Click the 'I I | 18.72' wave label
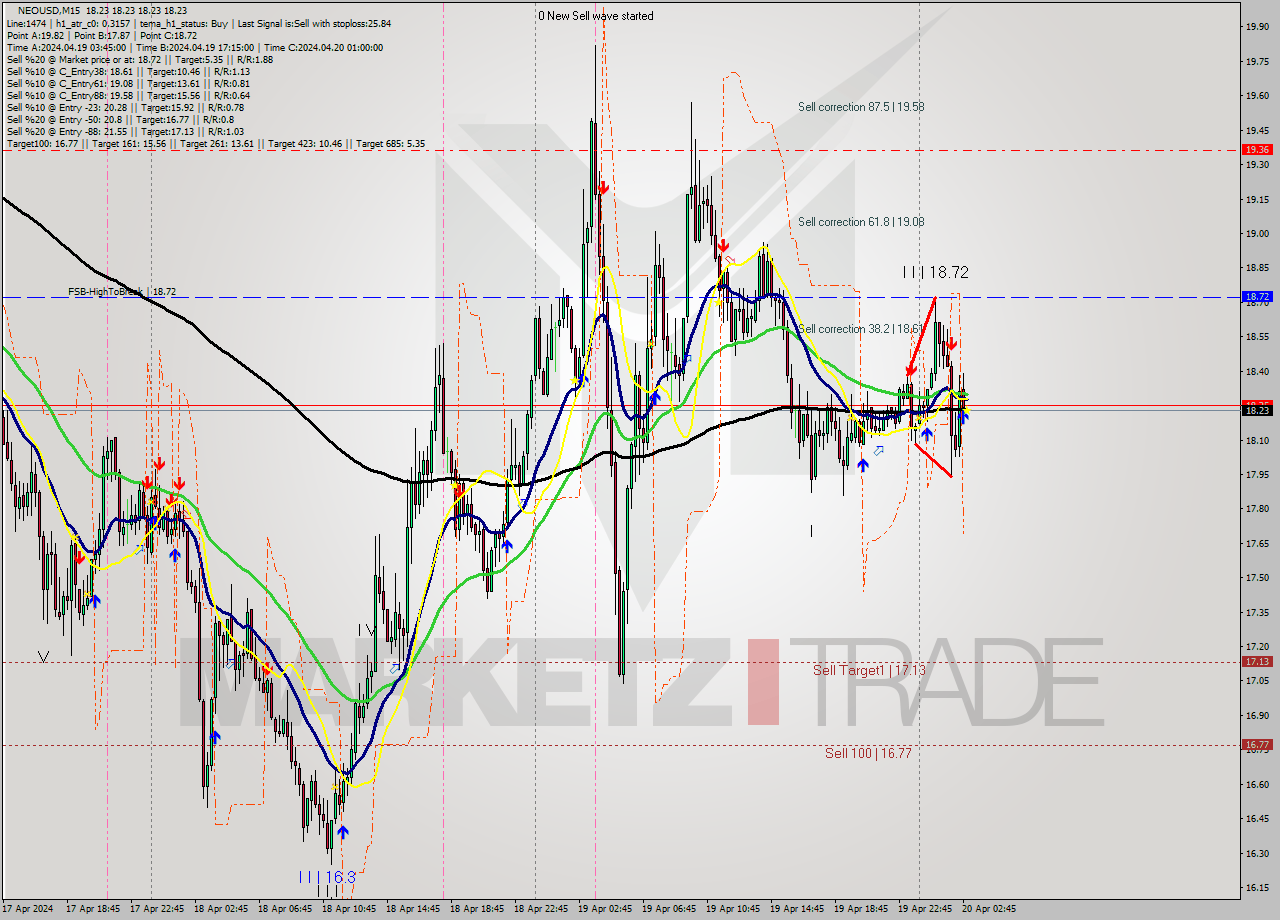 click(x=935, y=272)
